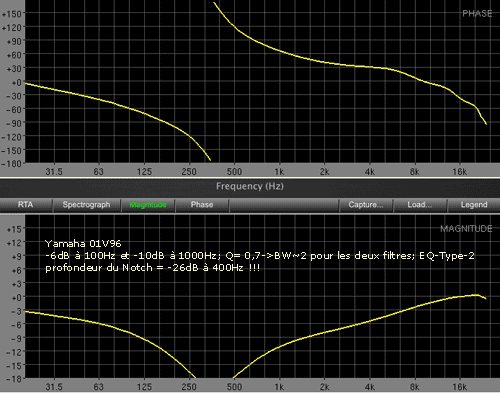Click the PHASE label in upper graph
Image resolution: width=500 pixels, height=393 pixels.
[x=477, y=14]
